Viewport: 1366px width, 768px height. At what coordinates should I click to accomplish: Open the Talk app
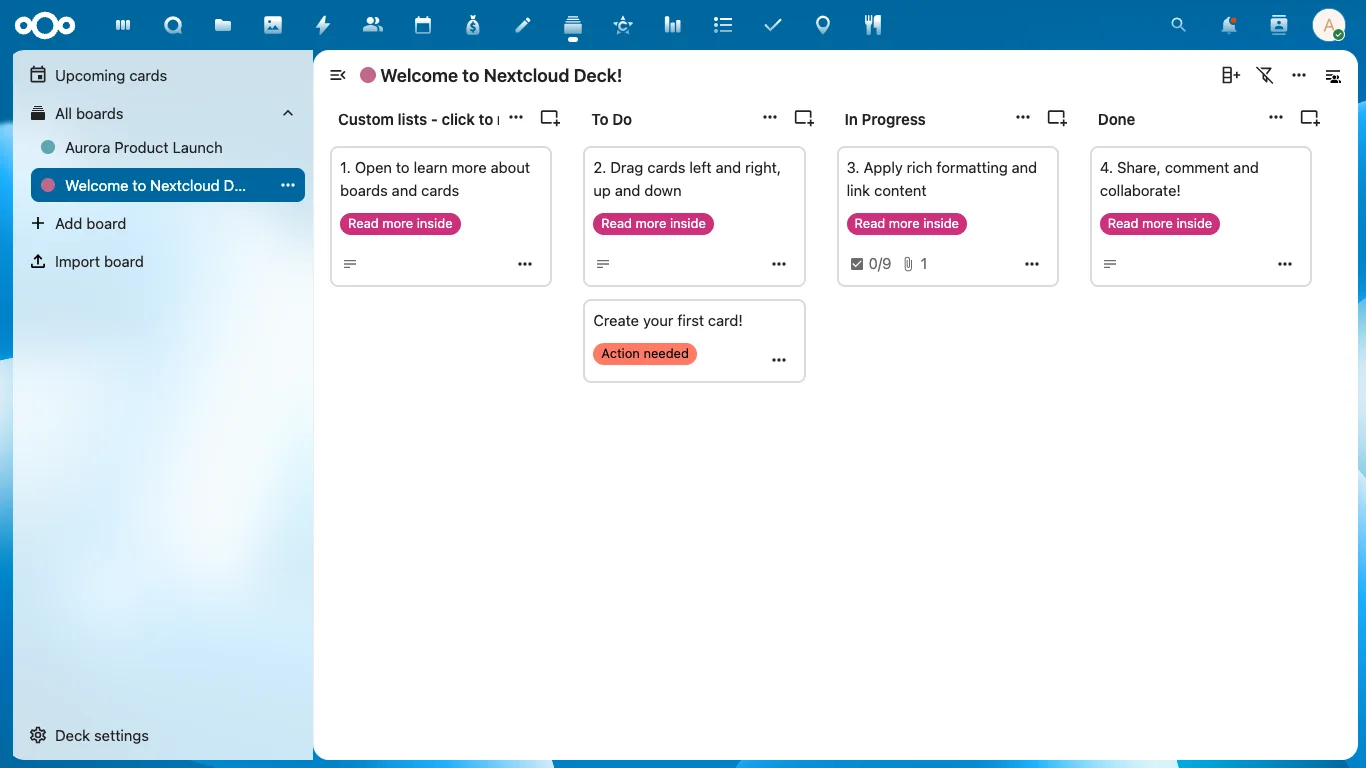(x=173, y=25)
